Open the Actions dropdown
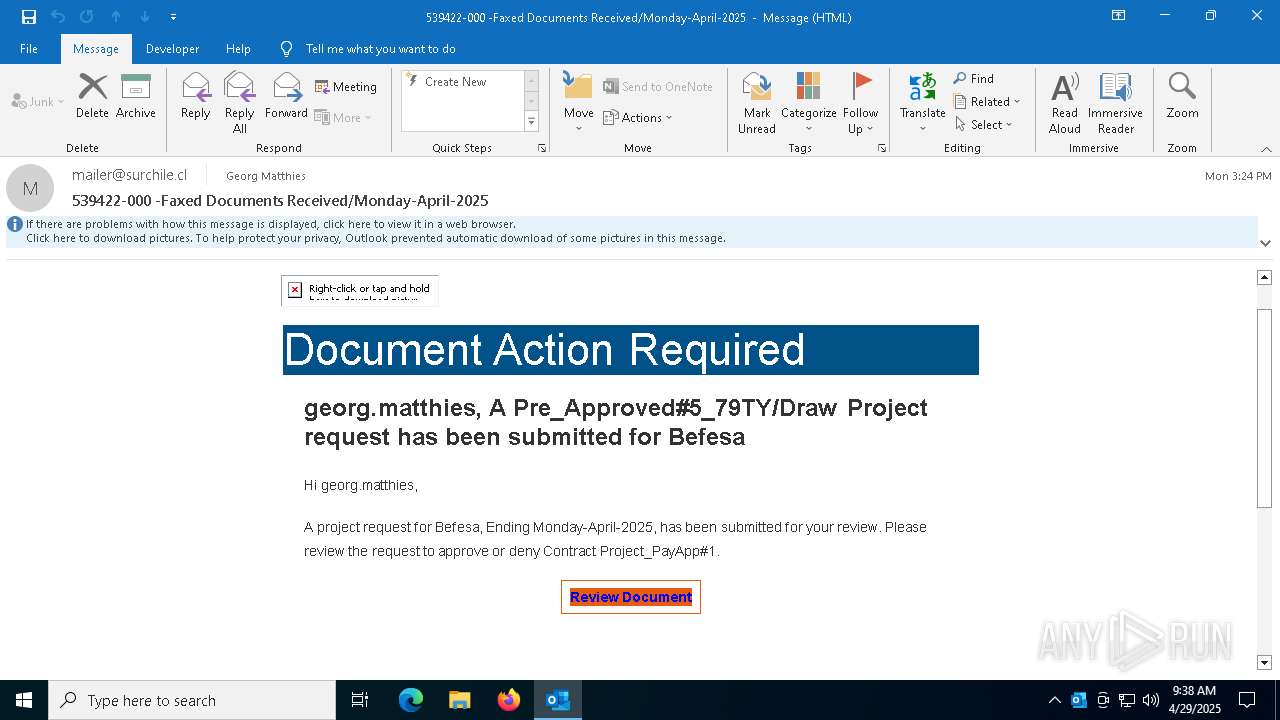This screenshot has height=720, width=1280. pyautogui.click(x=638, y=117)
